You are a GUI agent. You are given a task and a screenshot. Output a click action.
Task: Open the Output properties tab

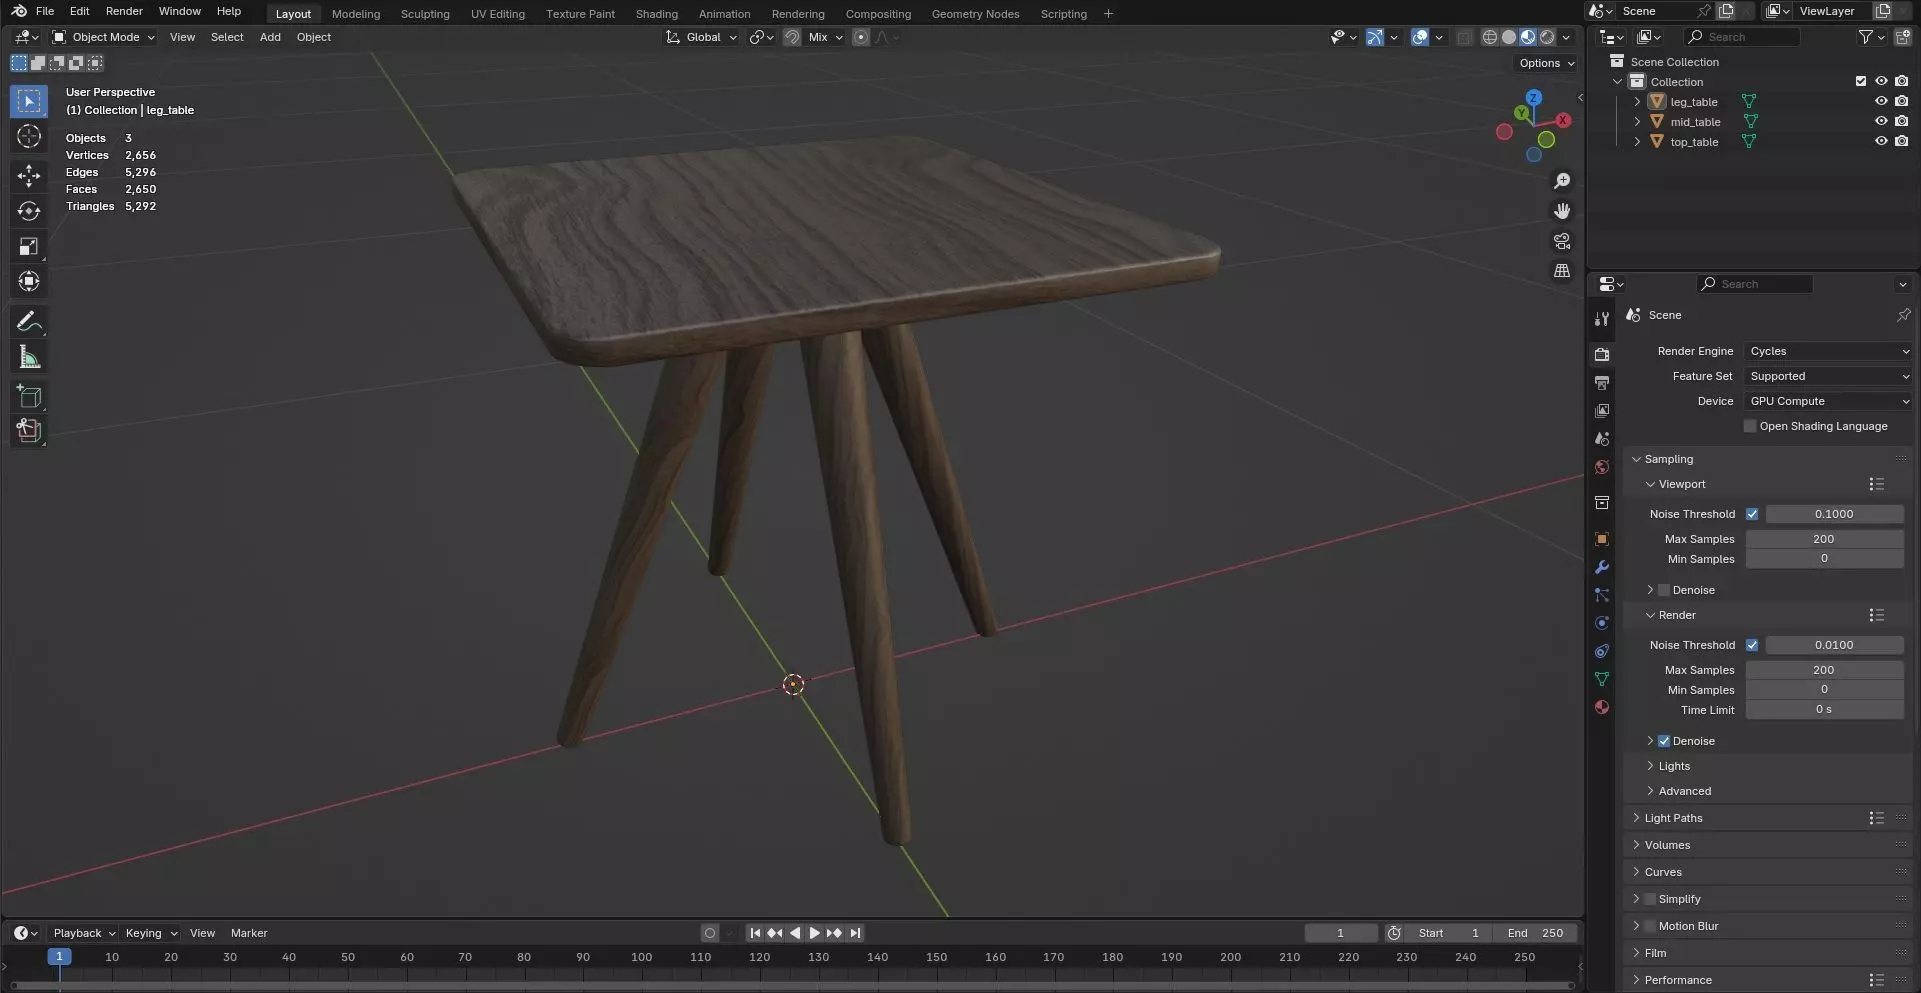[1602, 382]
